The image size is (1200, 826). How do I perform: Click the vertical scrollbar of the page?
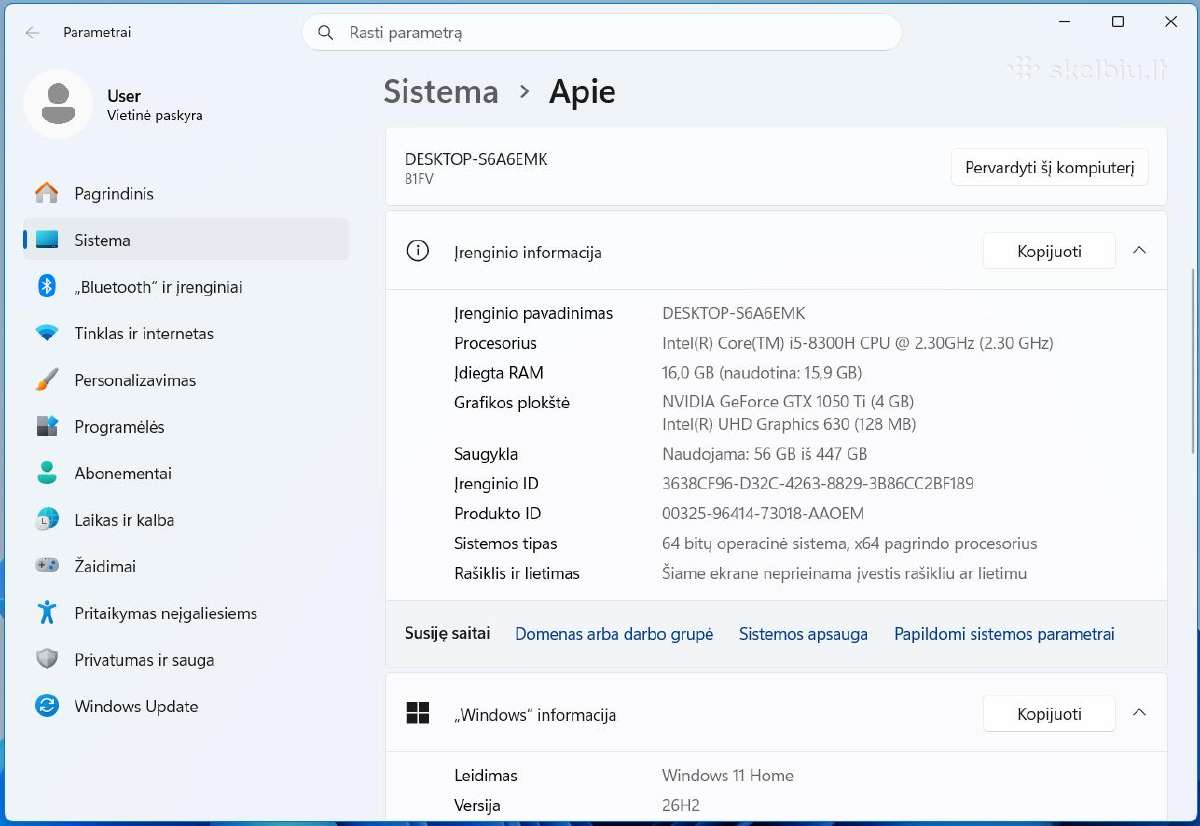1193,360
